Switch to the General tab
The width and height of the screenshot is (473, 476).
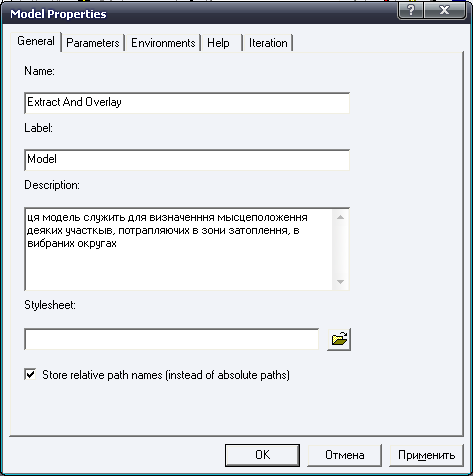36,41
